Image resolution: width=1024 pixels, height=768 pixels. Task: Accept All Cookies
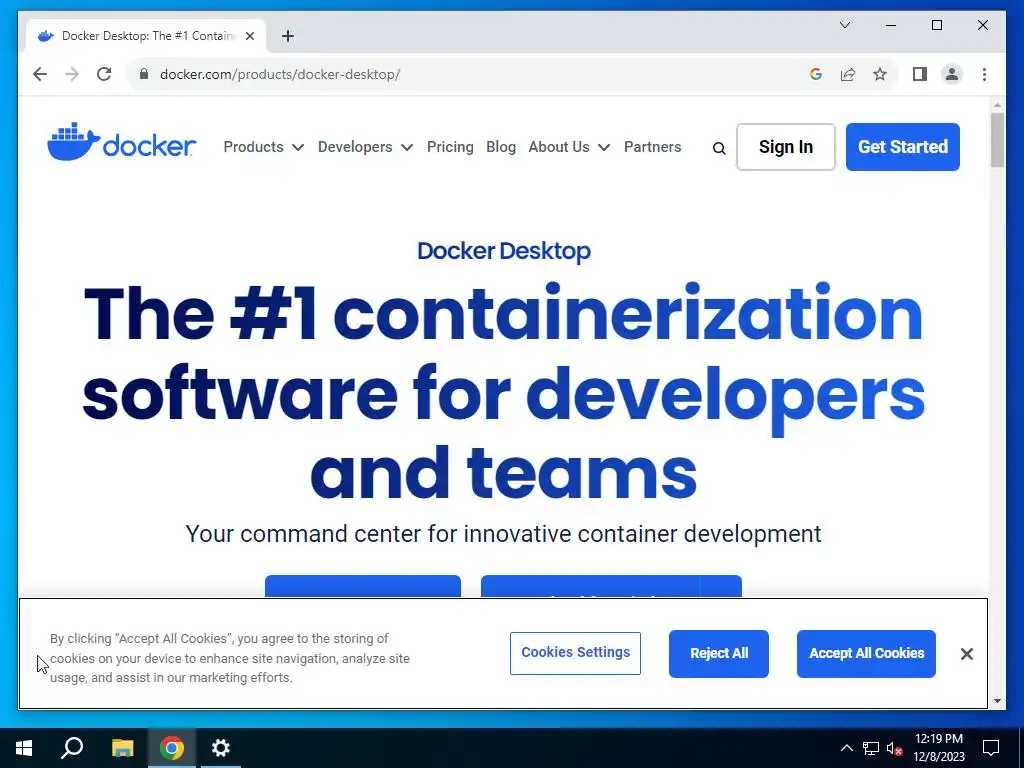866,654
